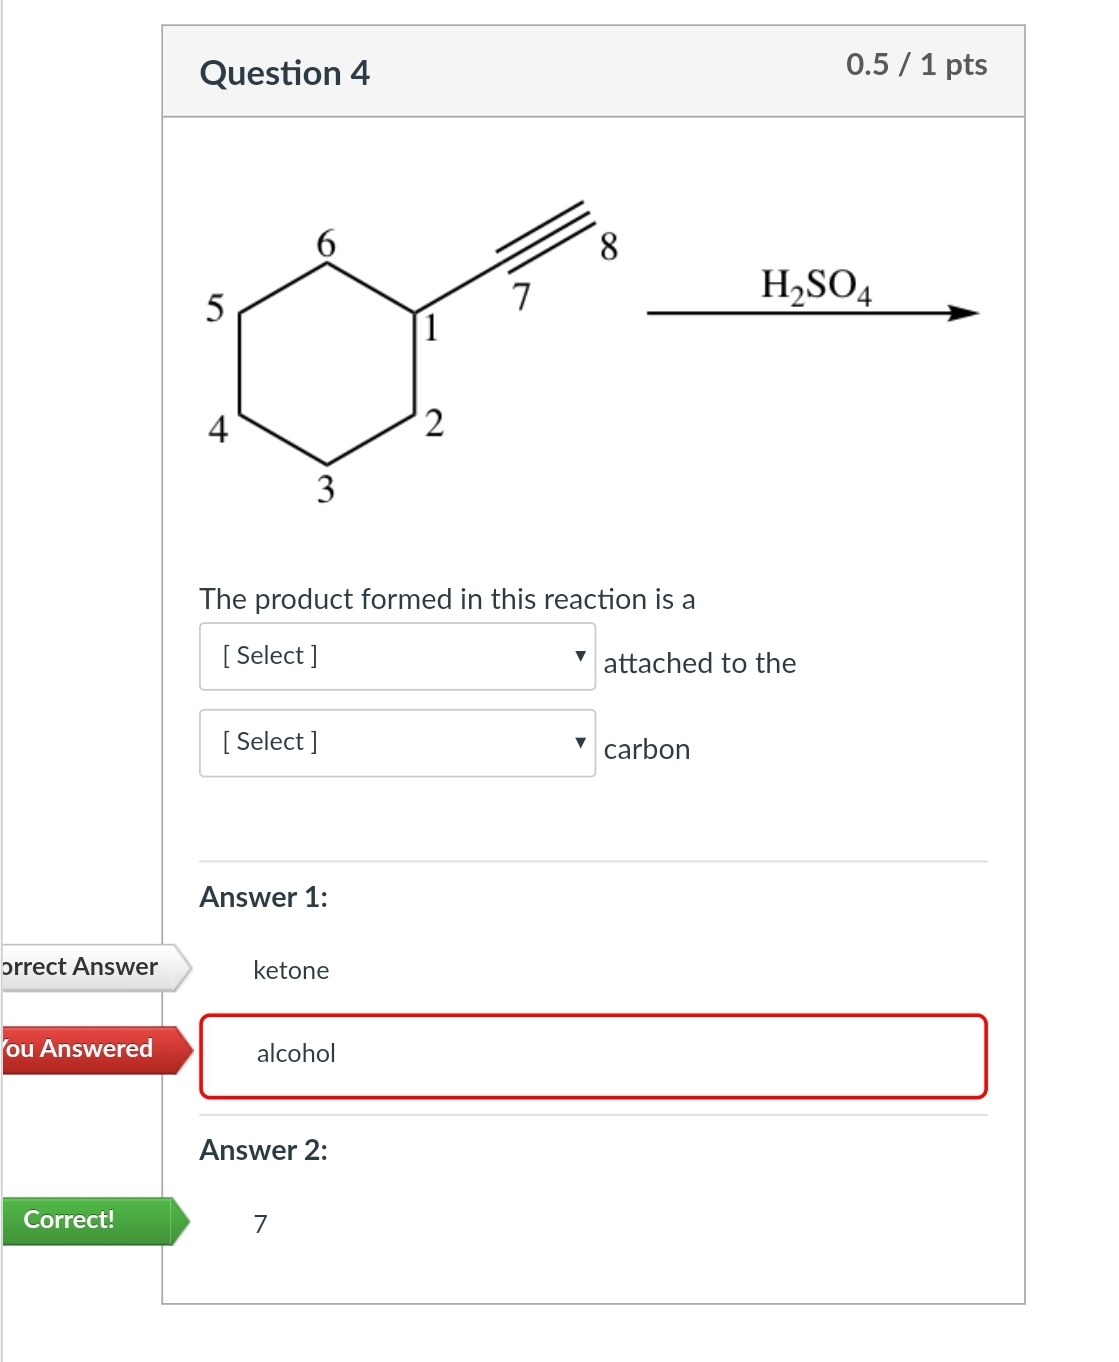
Task: Click the "Question 4" heading
Action: pyautogui.click(x=285, y=73)
